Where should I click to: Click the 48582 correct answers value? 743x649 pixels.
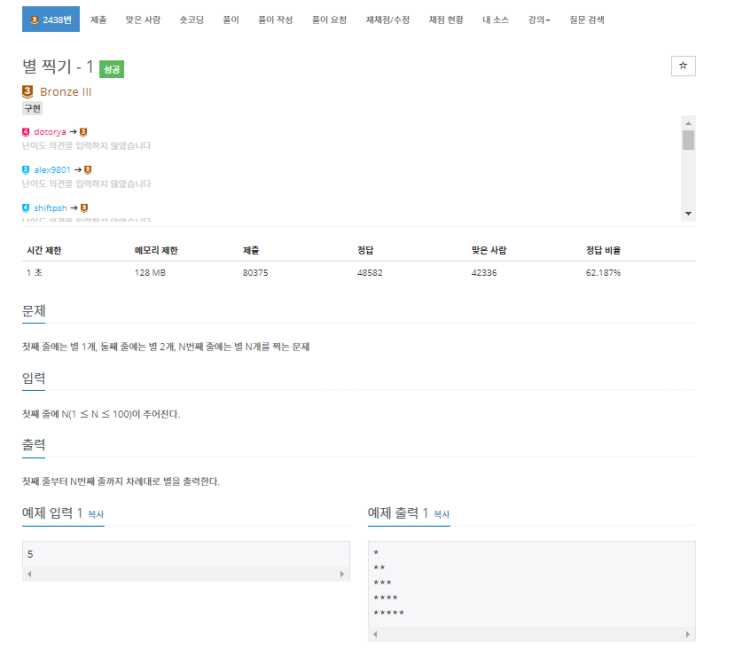click(370, 273)
